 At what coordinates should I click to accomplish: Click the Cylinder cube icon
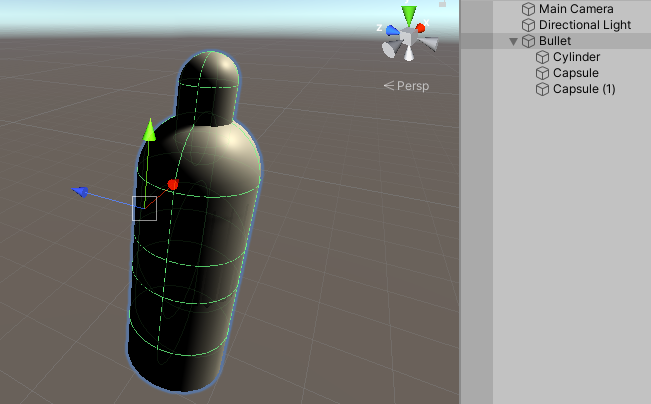pyautogui.click(x=542, y=57)
